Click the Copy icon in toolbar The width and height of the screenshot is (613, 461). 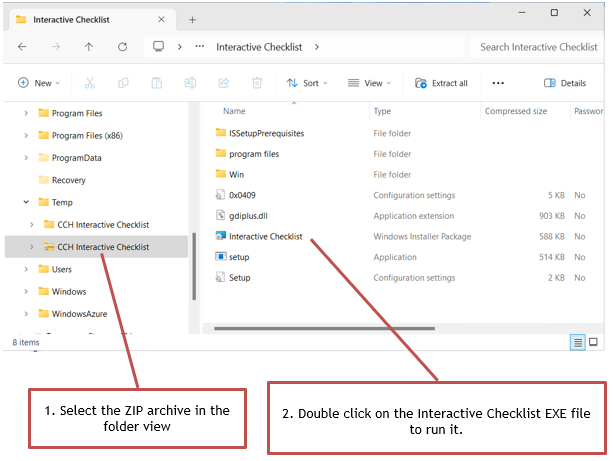(123, 83)
